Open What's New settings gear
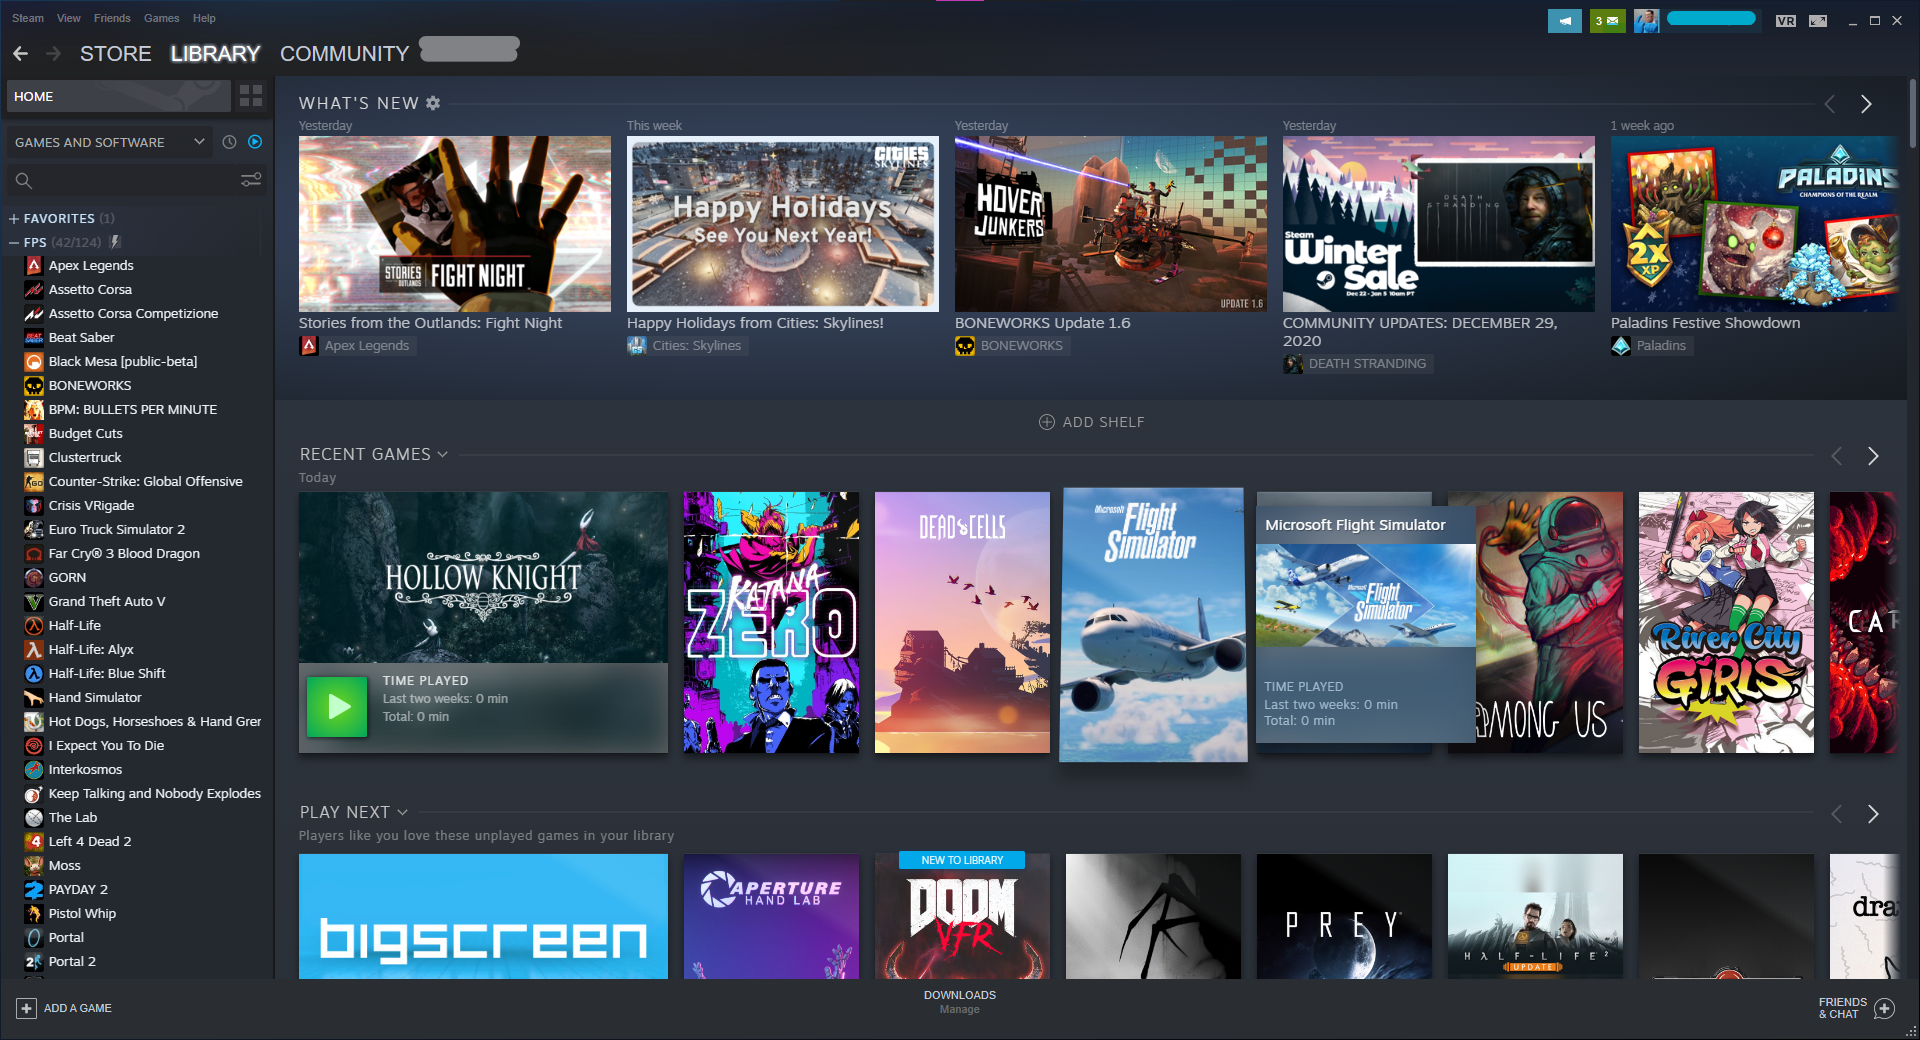Image resolution: width=1920 pixels, height=1040 pixels. click(433, 103)
